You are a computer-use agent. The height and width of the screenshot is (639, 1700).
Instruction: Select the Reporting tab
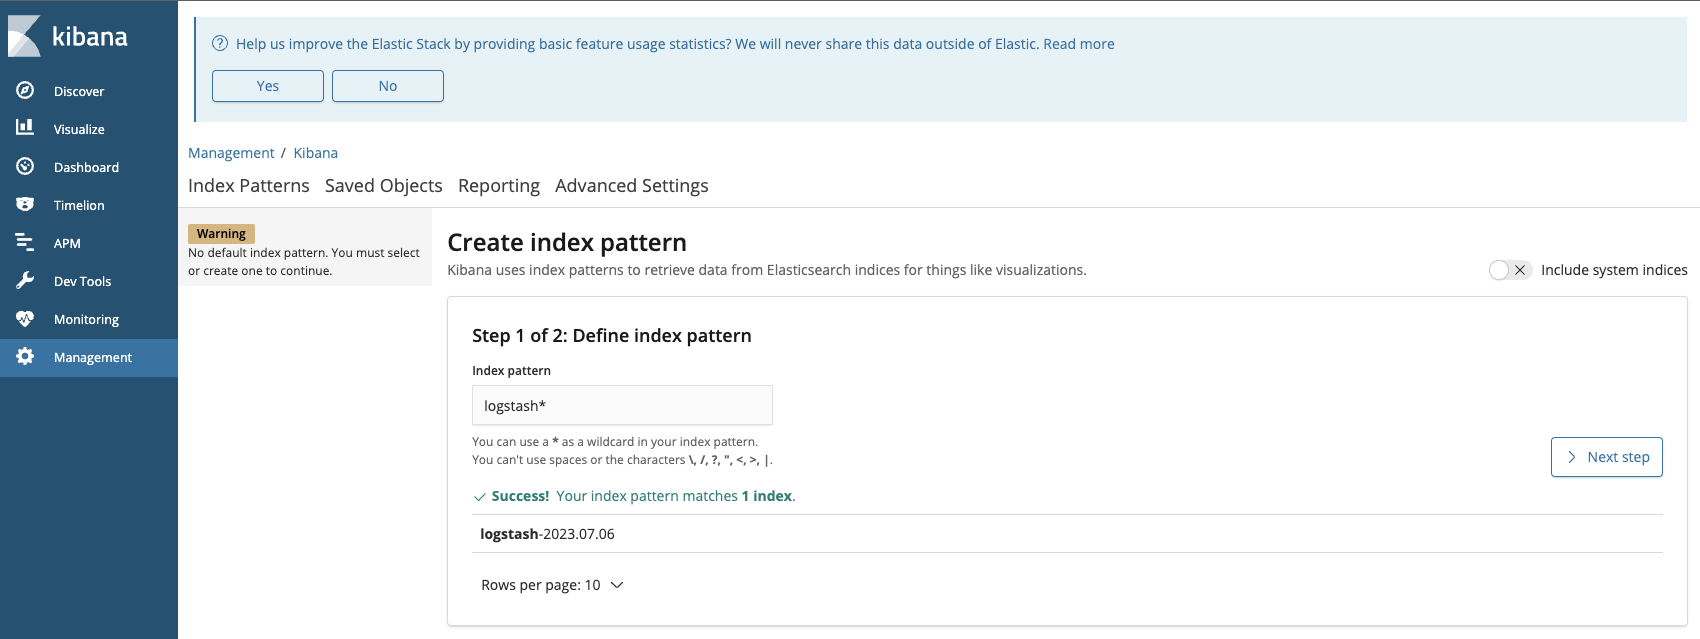coord(498,185)
